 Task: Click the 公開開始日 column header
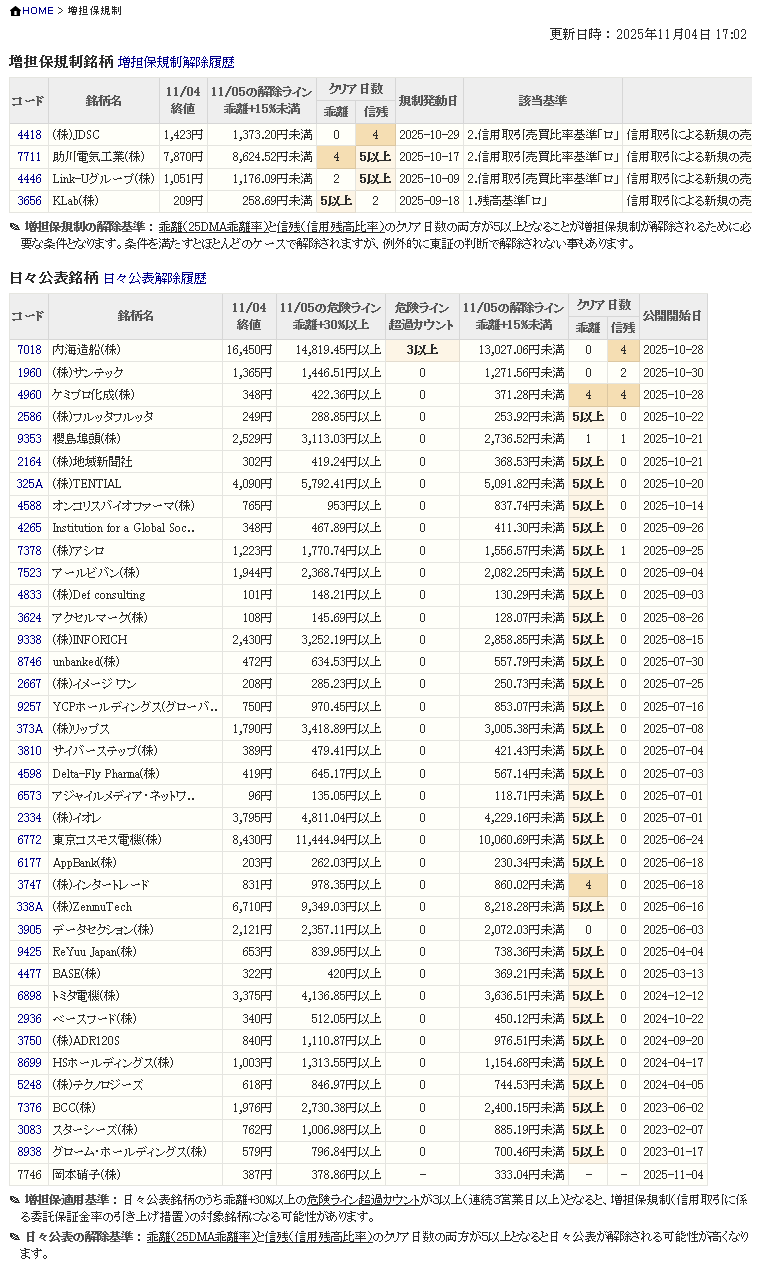pyautogui.click(x=672, y=316)
